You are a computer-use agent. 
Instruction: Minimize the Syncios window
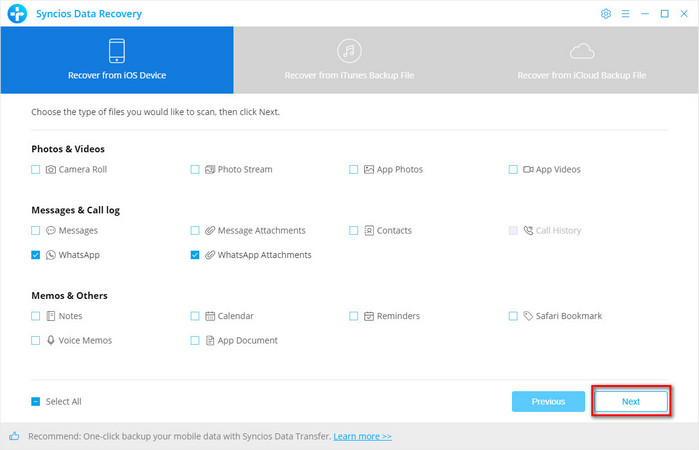(x=645, y=14)
